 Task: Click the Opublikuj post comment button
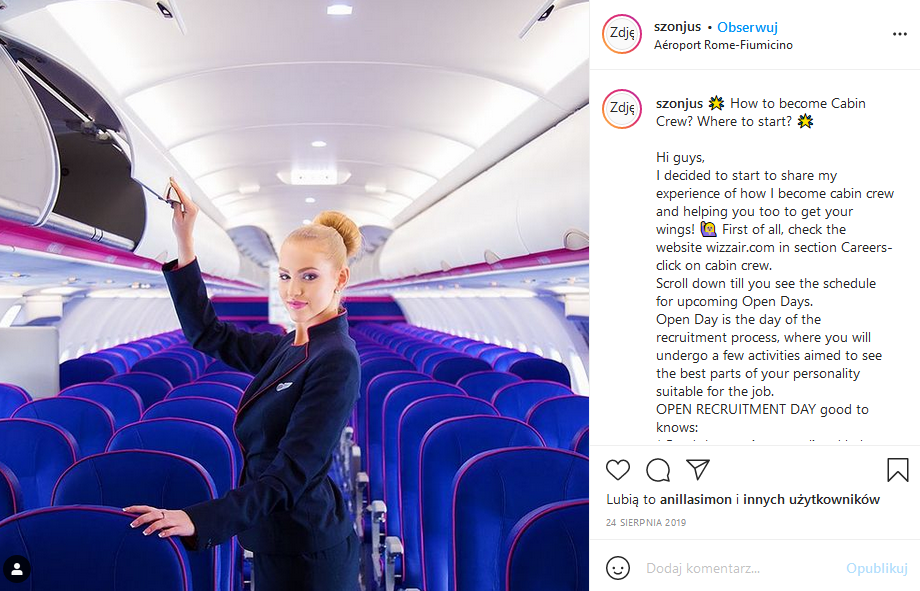coord(877,568)
